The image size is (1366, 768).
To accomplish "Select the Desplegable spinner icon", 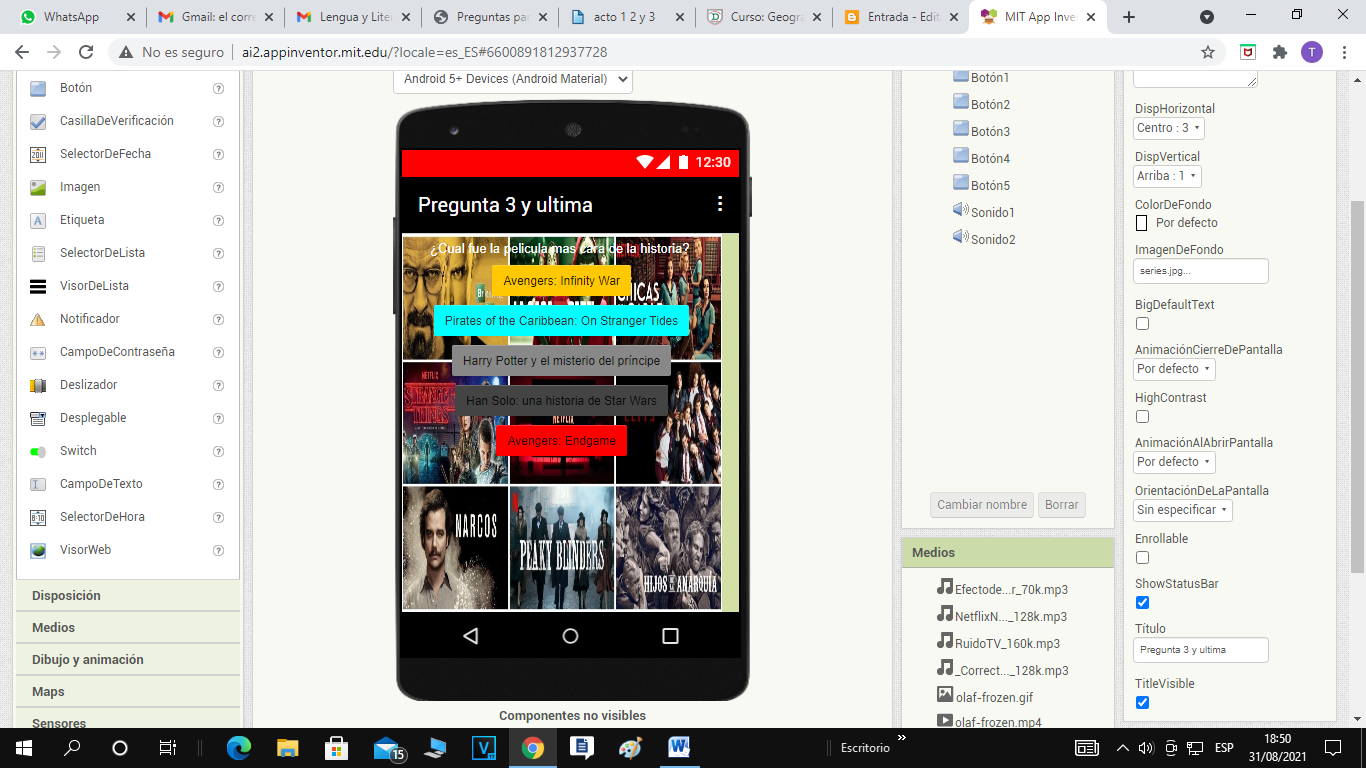I will pos(38,418).
